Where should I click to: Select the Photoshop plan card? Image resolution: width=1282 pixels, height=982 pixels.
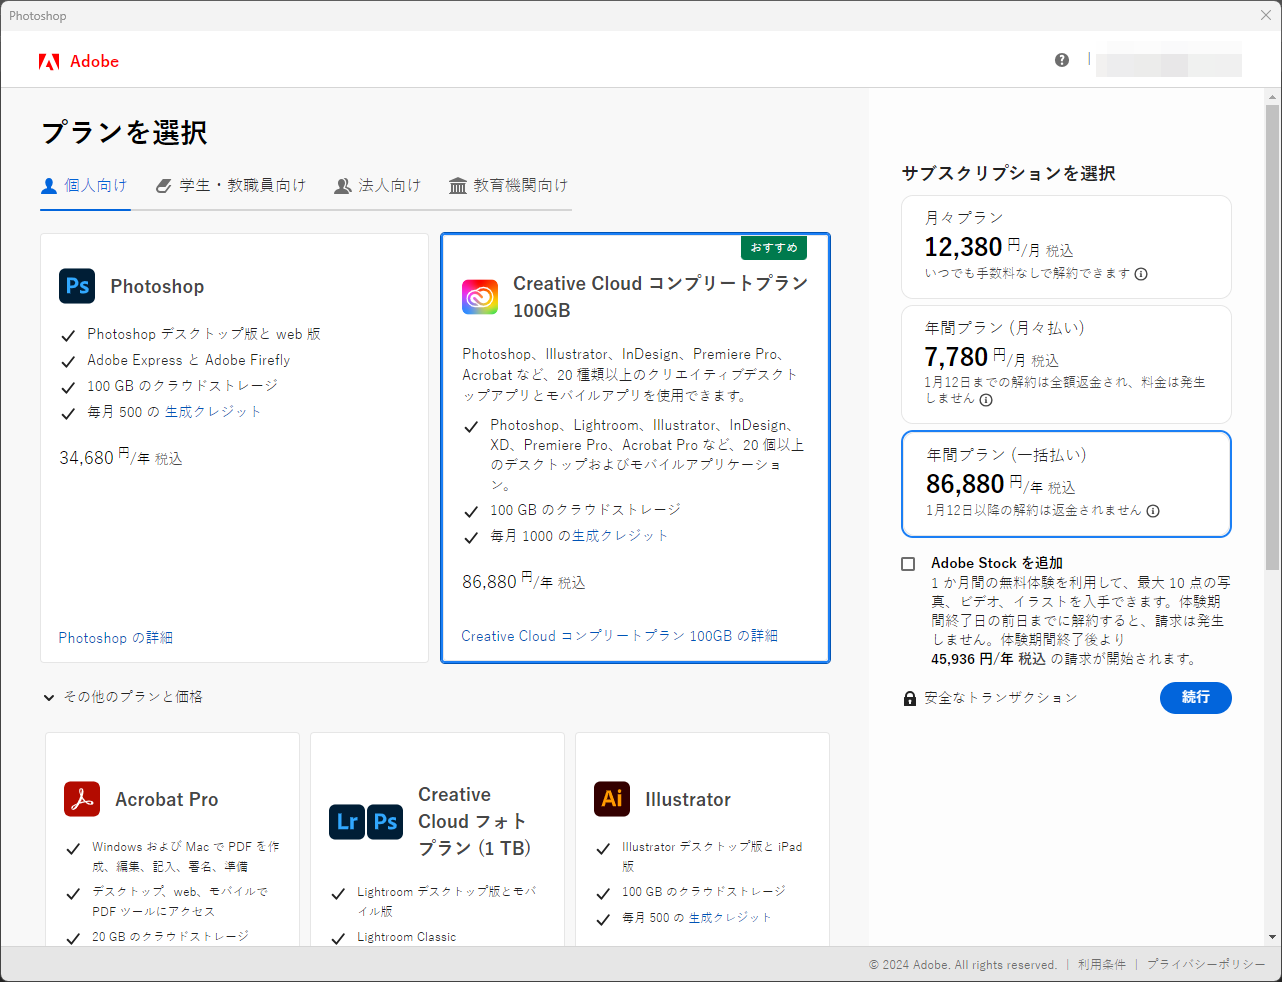(x=234, y=448)
